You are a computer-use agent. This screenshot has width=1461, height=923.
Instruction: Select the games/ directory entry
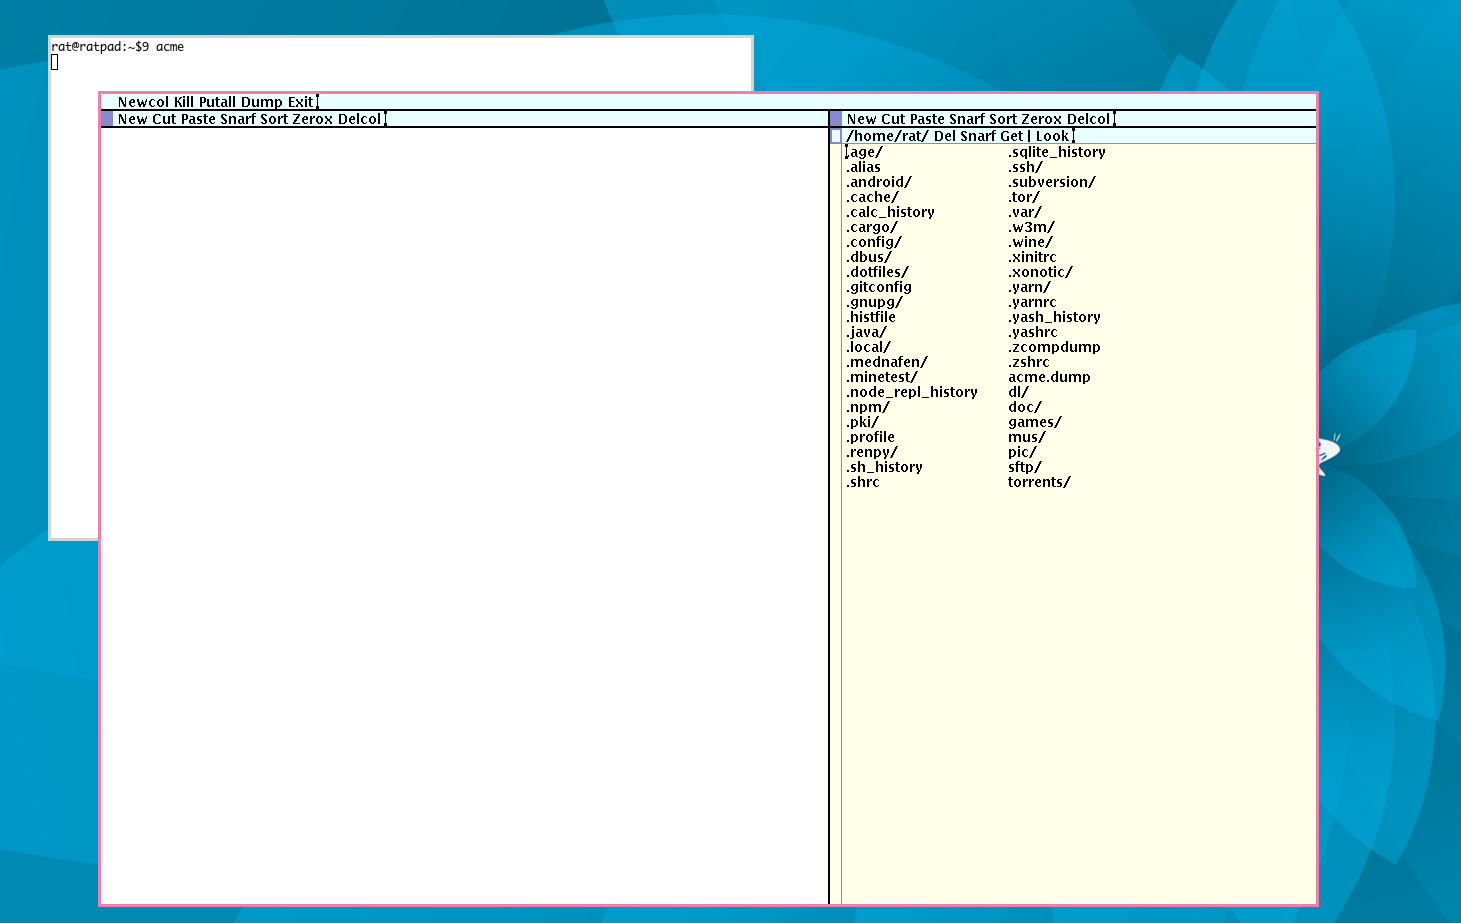[x=1035, y=422]
